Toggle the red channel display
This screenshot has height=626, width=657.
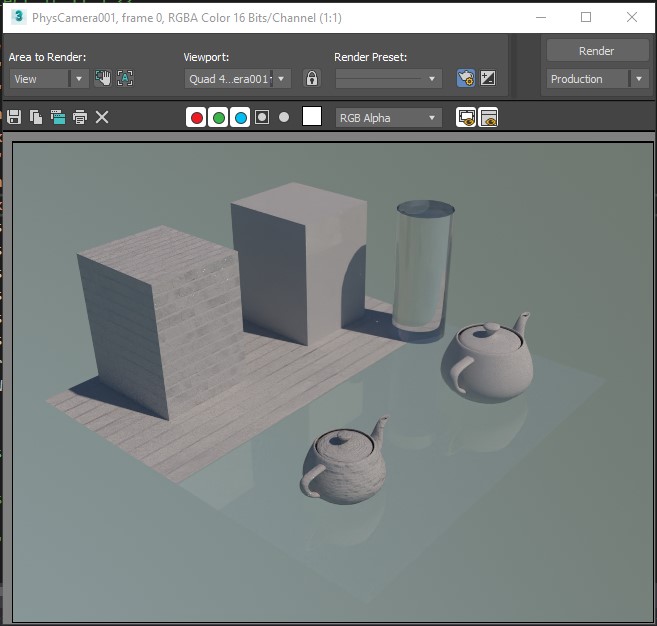tap(197, 117)
